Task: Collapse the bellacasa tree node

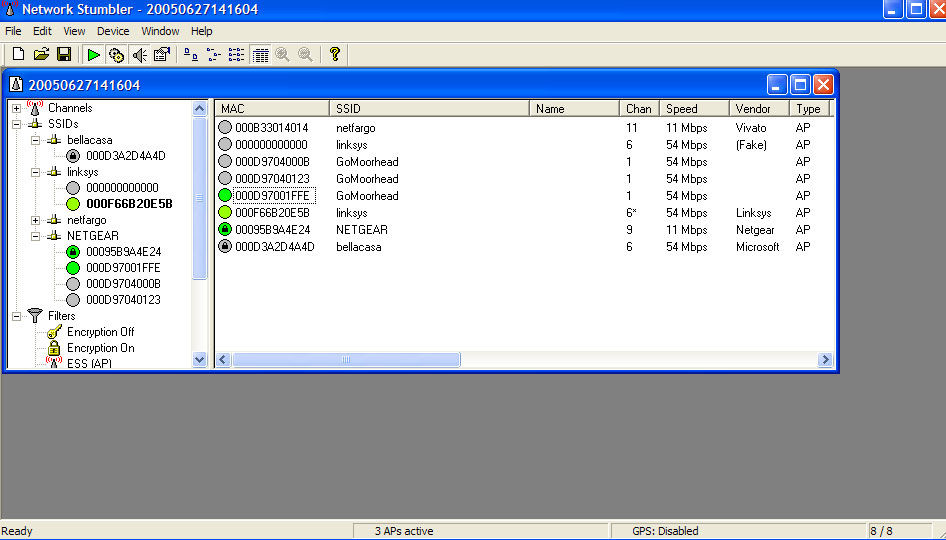Action: [x=36, y=140]
